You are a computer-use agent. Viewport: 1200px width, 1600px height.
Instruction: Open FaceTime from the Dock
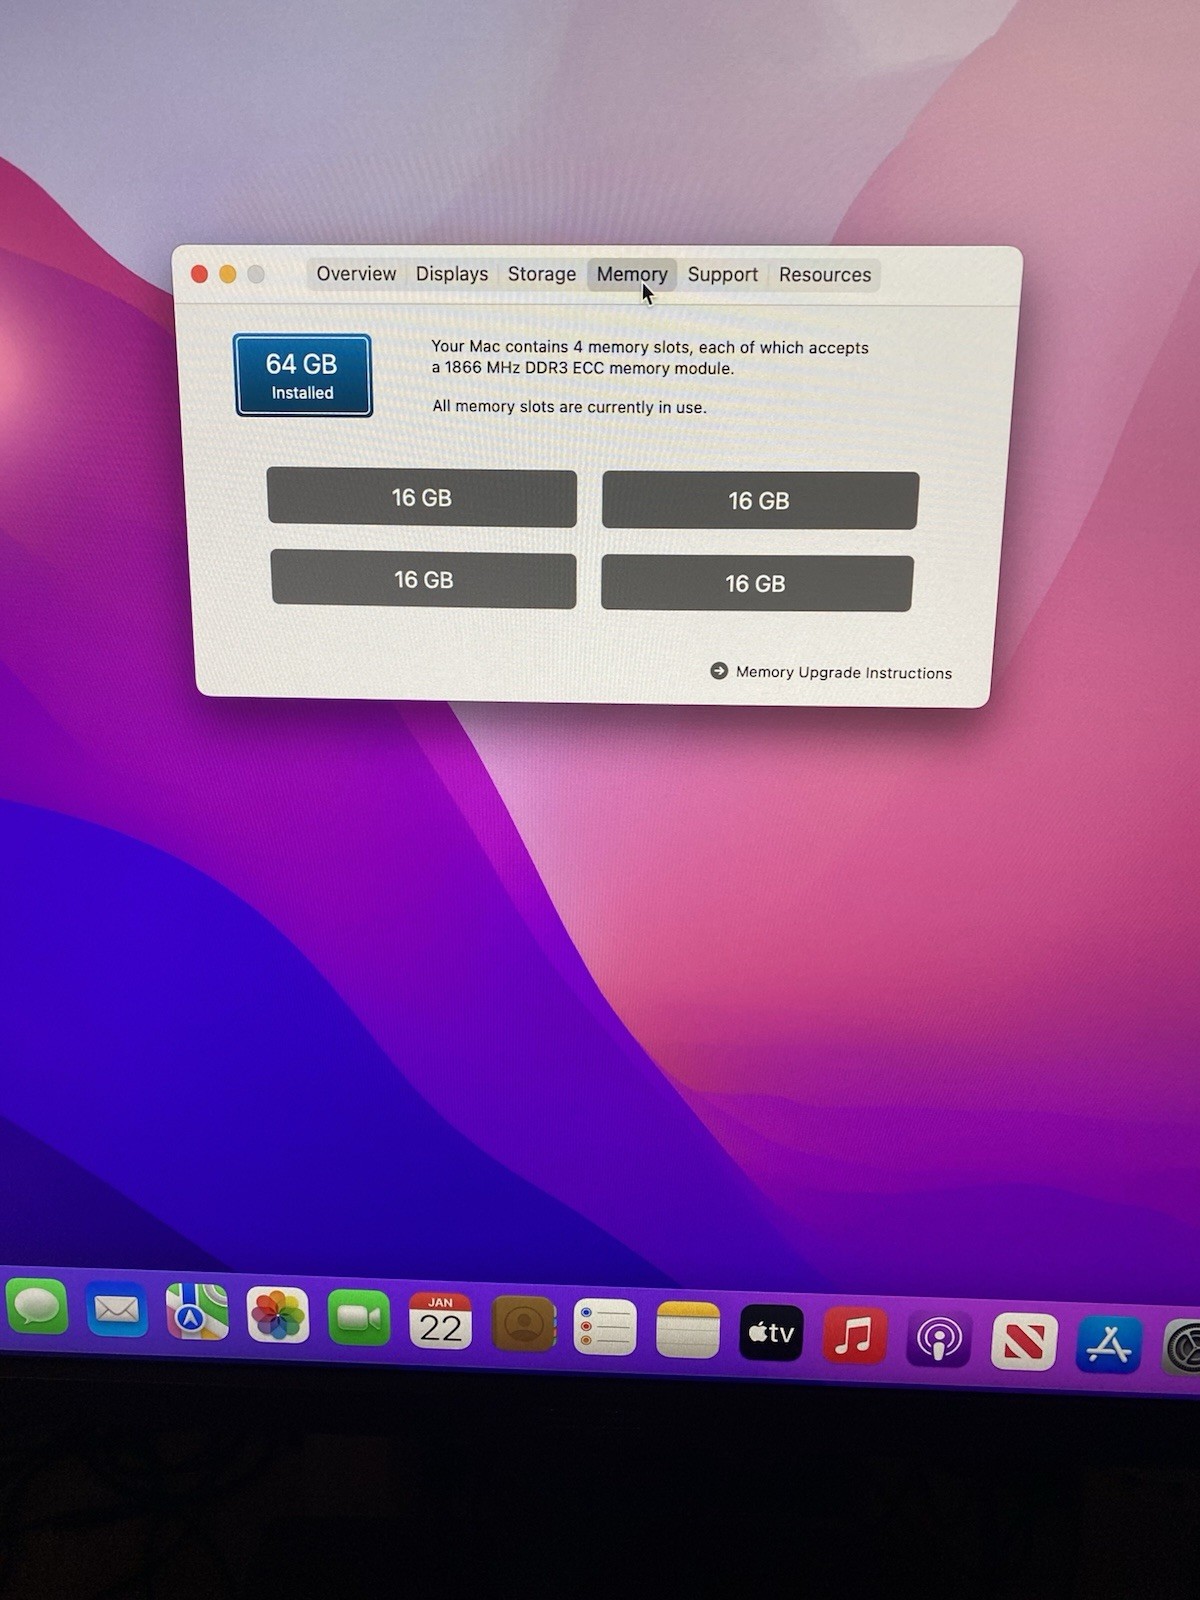(x=358, y=1318)
